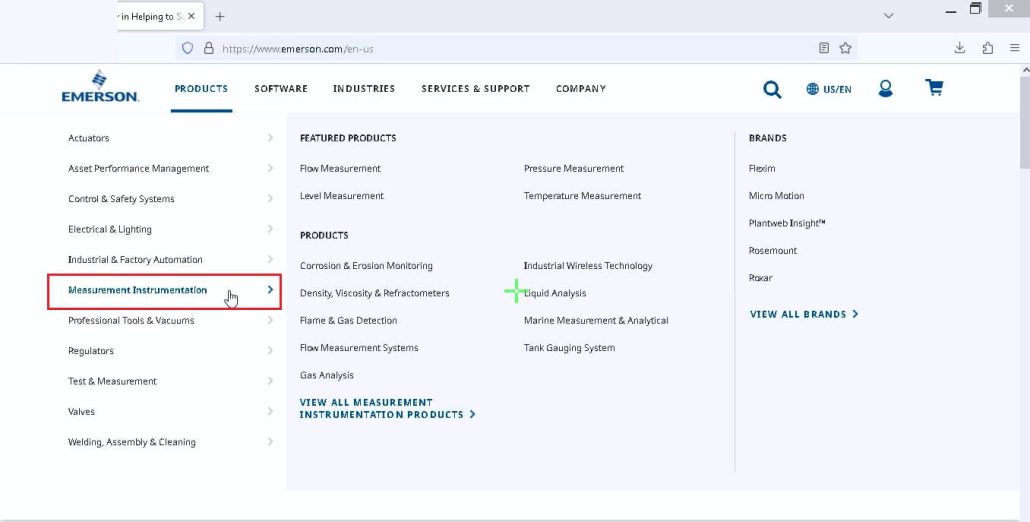Open the Services & Support menu
The height and width of the screenshot is (522, 1030).
(x=476, y=89)
